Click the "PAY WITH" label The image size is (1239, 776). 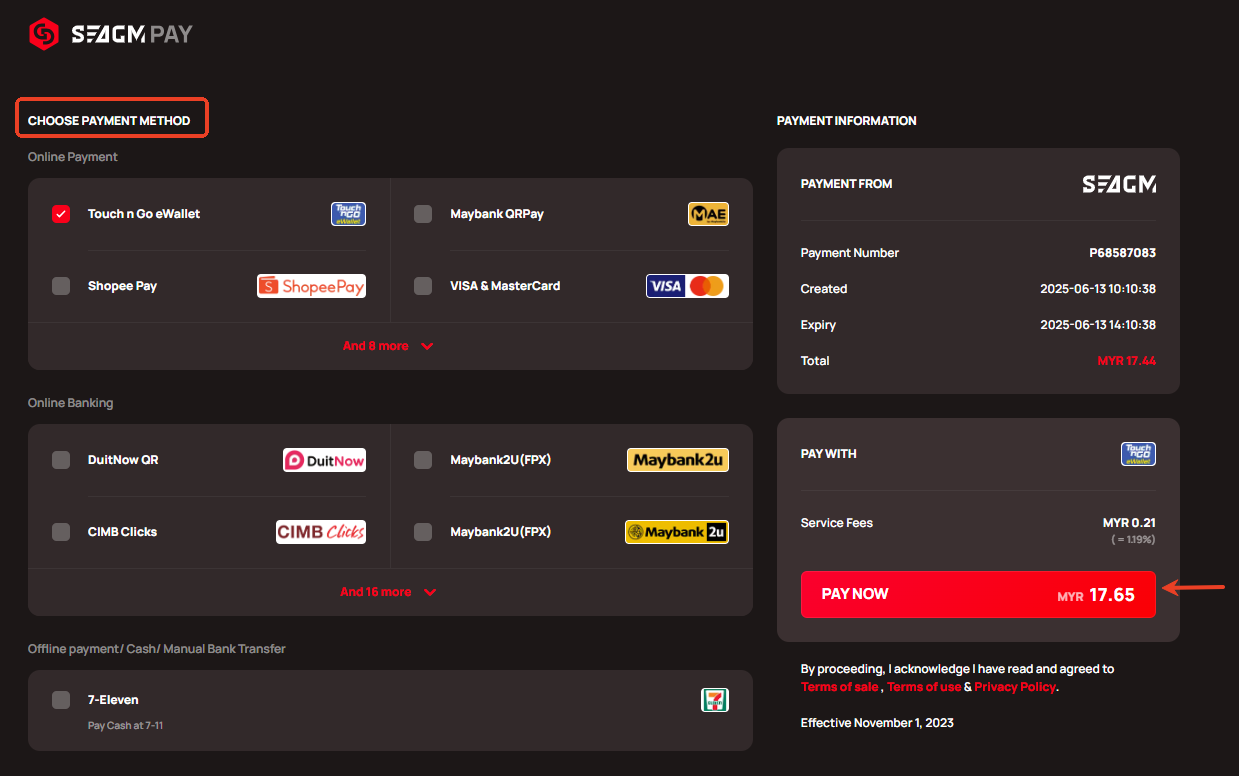(829, 454)
